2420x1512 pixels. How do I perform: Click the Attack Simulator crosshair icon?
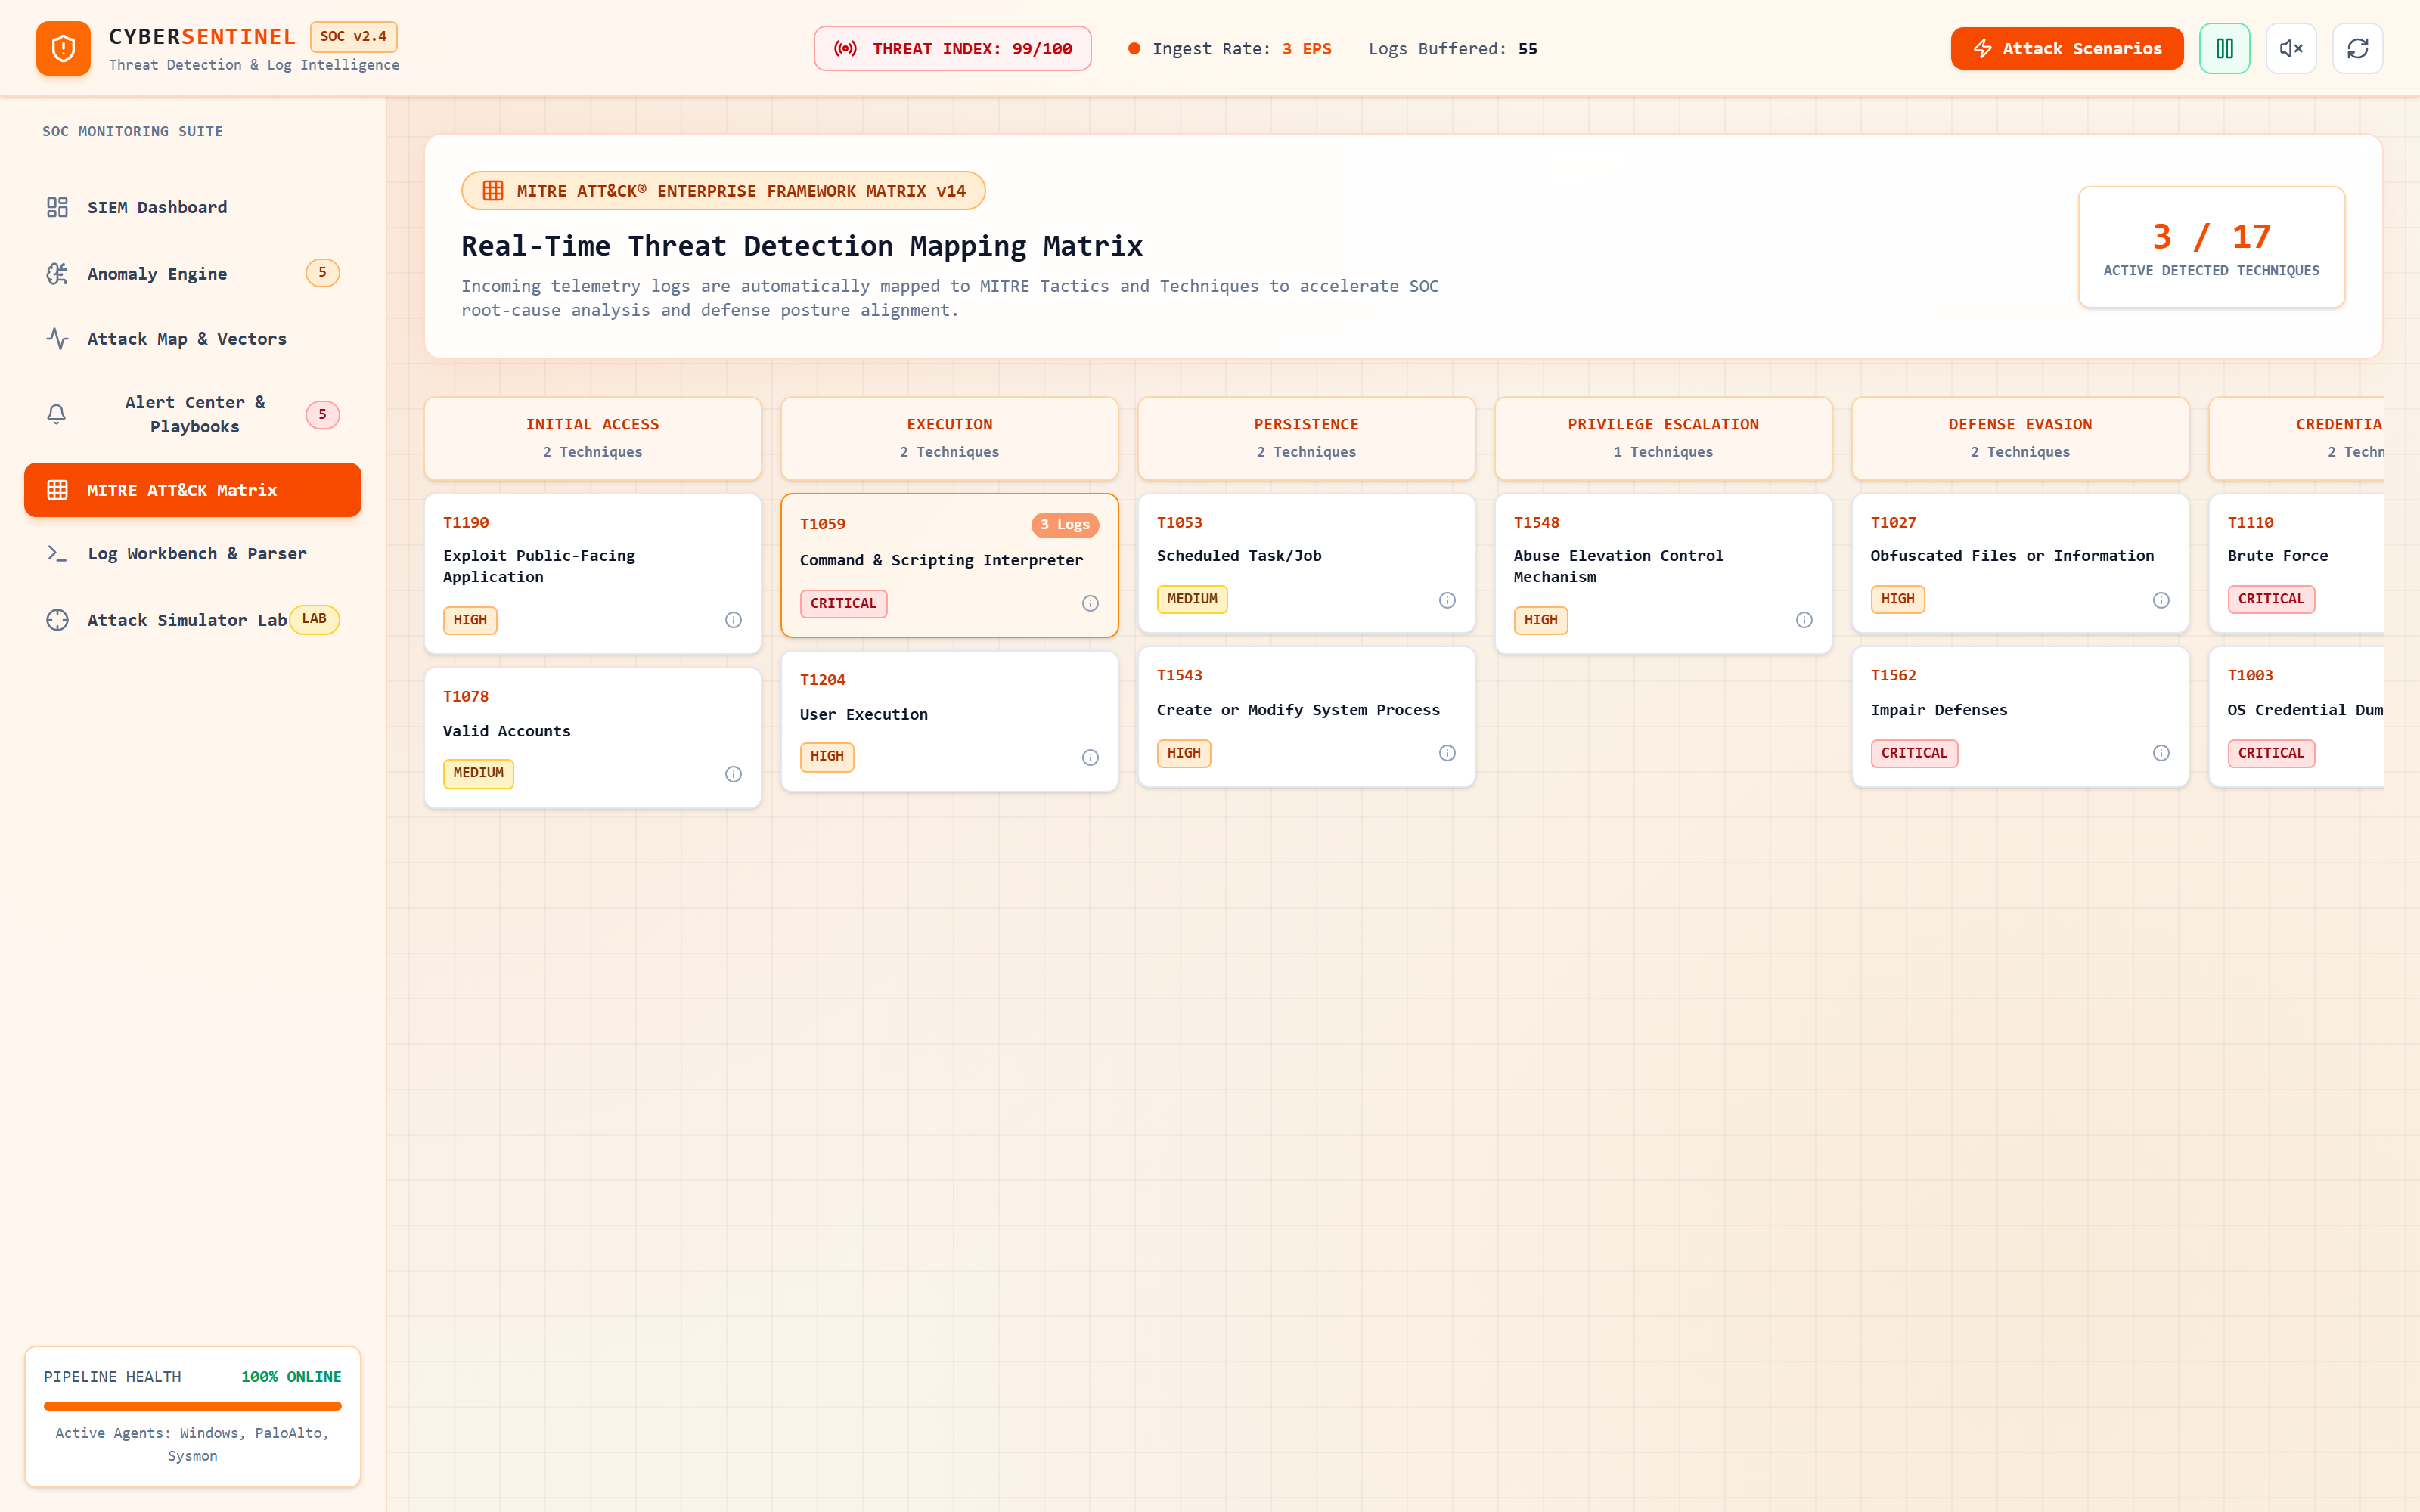click(x=57, y=620)
